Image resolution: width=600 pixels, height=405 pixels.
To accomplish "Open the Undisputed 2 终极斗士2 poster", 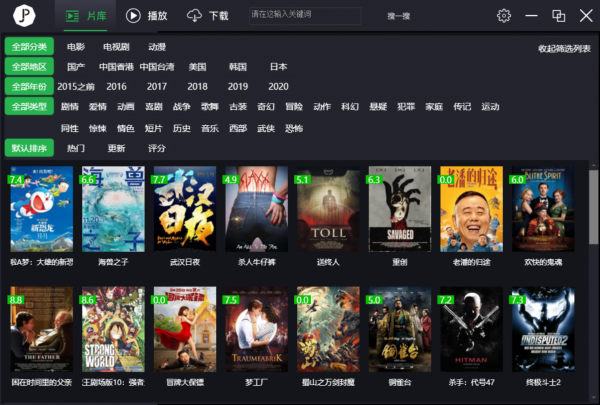I will coord(543,329).
